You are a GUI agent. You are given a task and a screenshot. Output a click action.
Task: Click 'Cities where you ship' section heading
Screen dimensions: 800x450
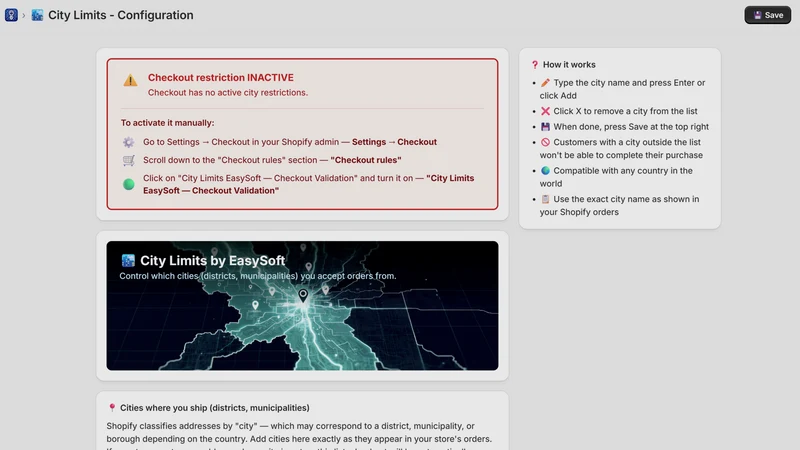pos(215,408)
